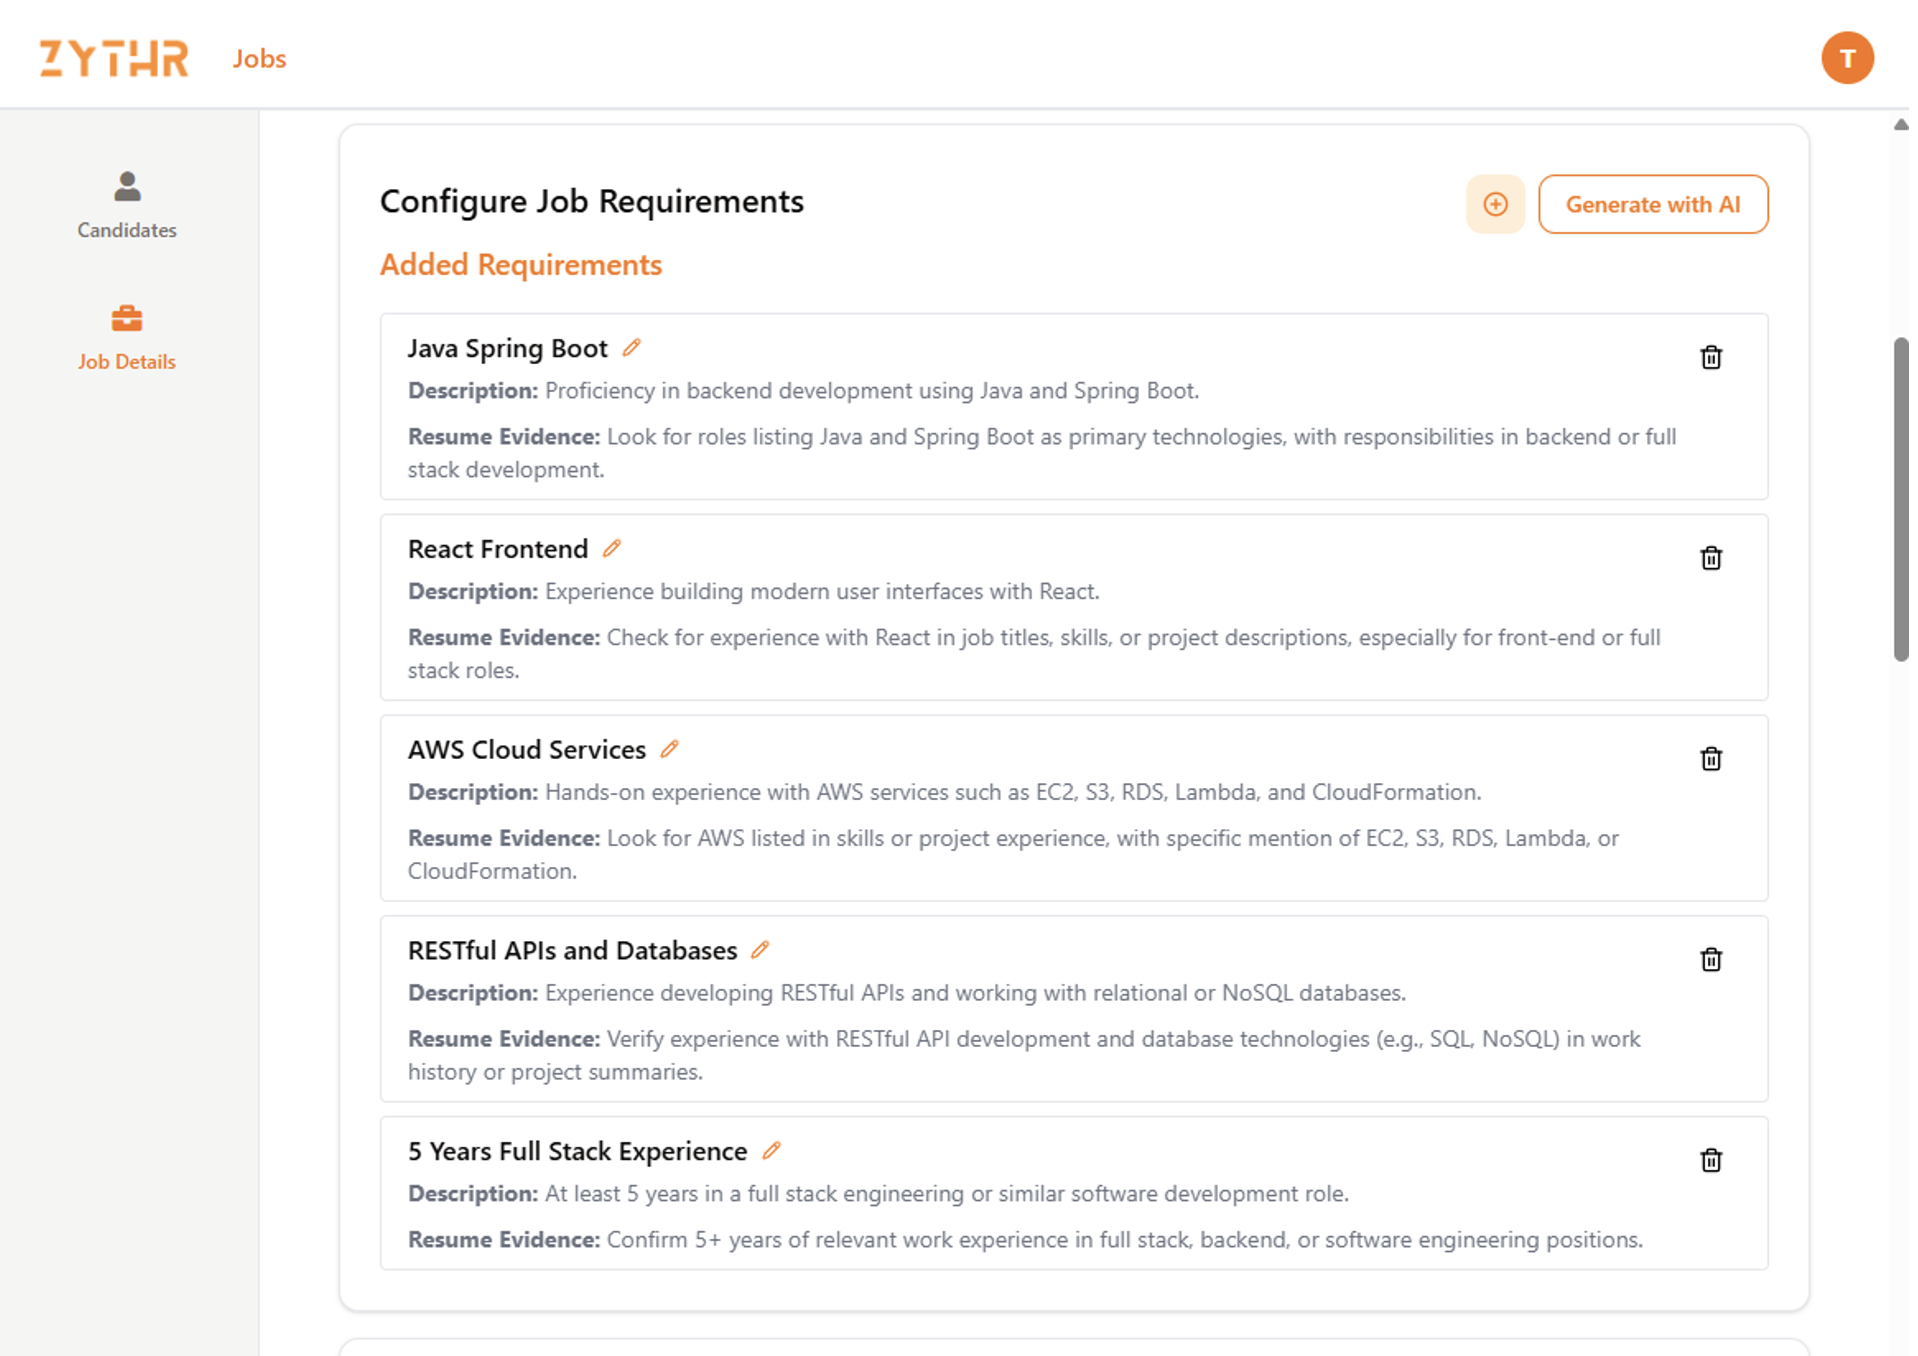Open the Candidates sidebar section
The height and width of the screenshot is (1356, 1918).
pyautogui.click(x=127, y=205)
